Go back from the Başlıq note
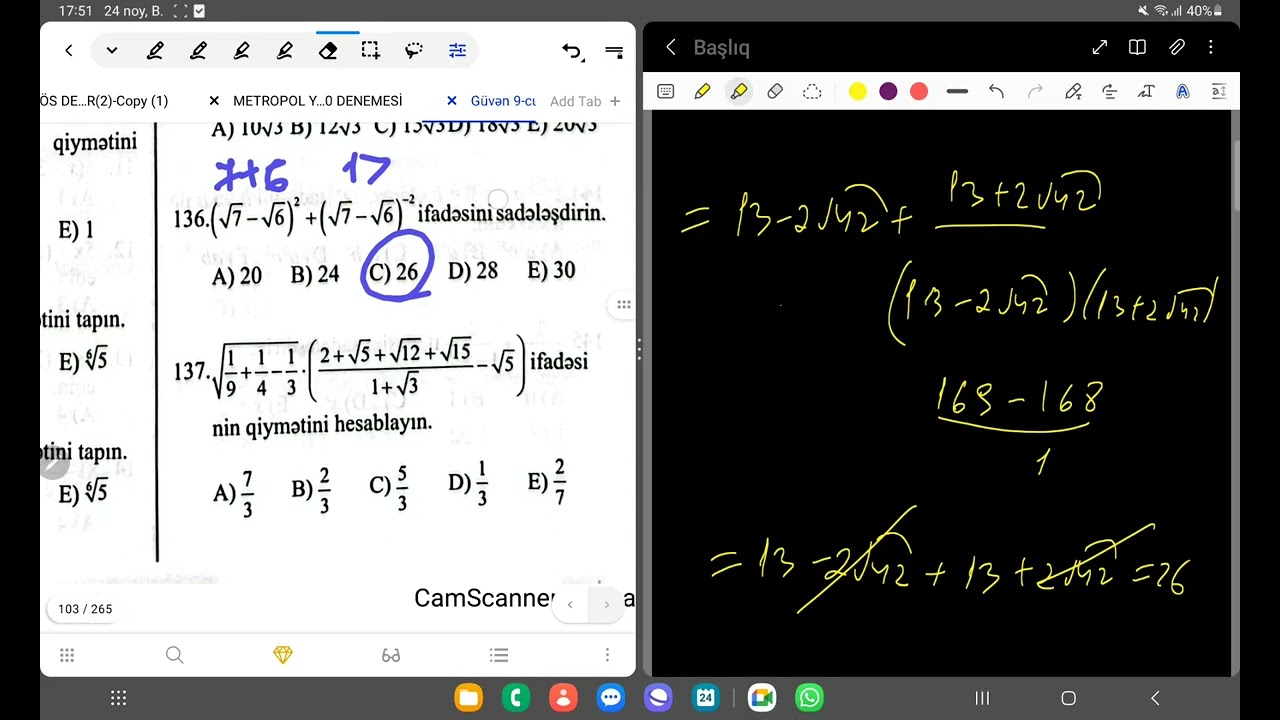This screenshot has height=720, width=1280. coord(671,47)
